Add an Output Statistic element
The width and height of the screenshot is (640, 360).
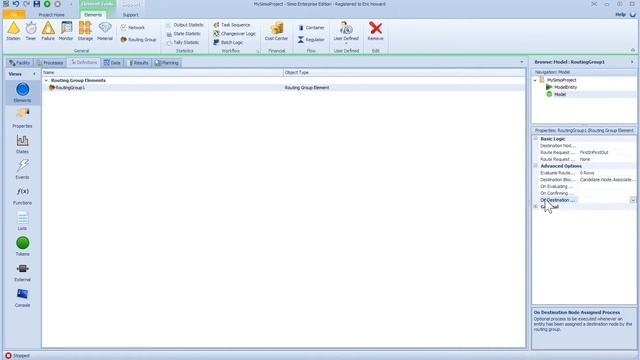coord(184,25)
